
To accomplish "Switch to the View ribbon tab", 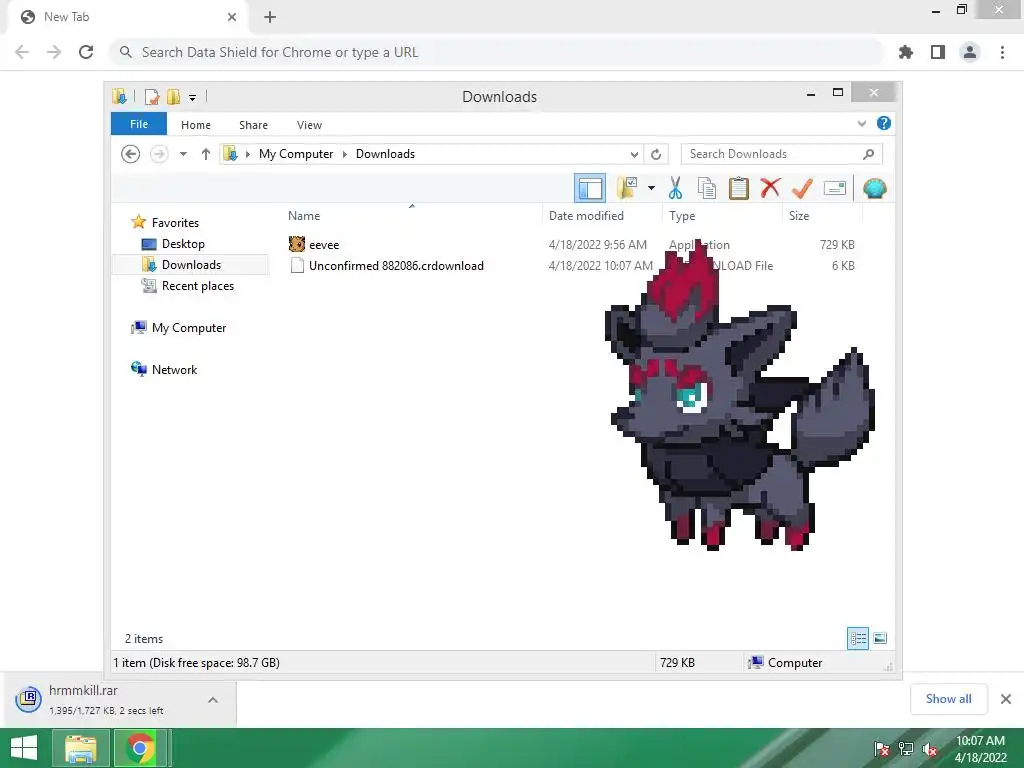I will click(309, 125).
